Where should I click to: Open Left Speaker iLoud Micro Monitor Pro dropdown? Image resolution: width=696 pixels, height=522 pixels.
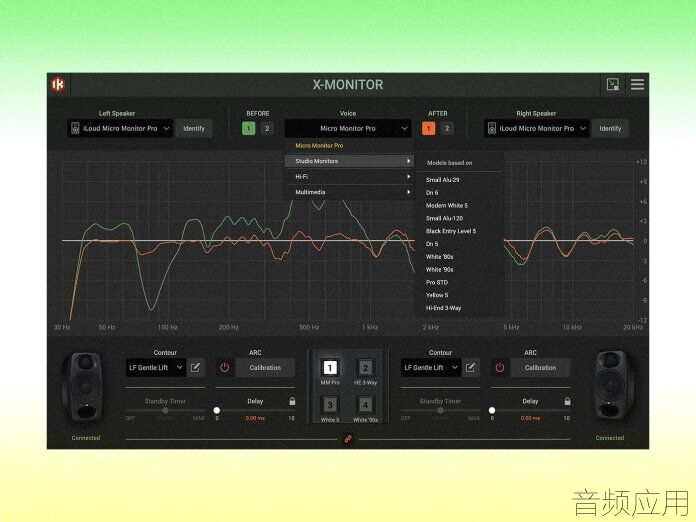120,128
